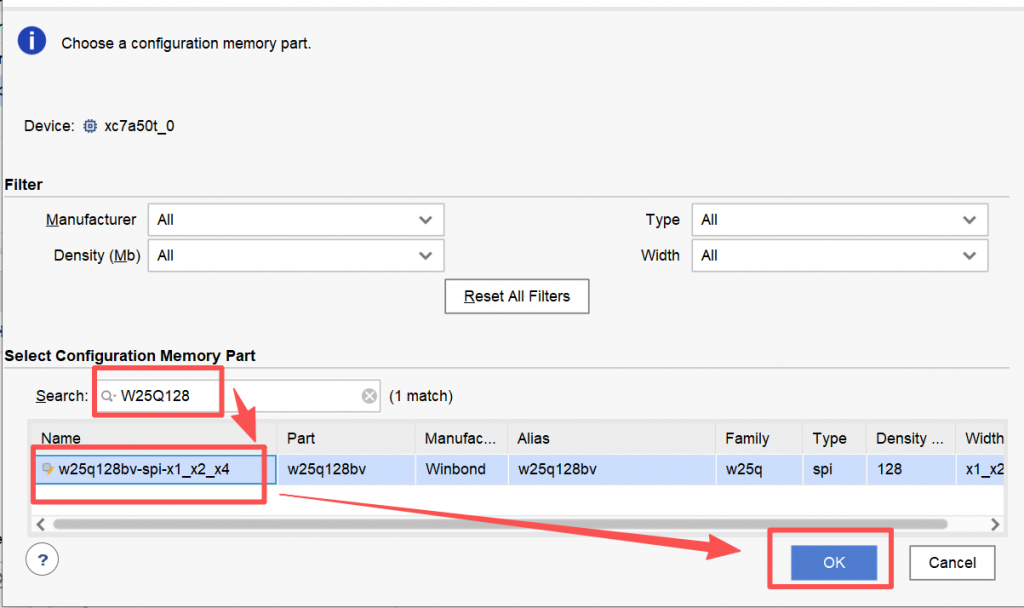Screen dimensions: 1024x608
Task: Clear the search field with X icon
Action: 369,396
